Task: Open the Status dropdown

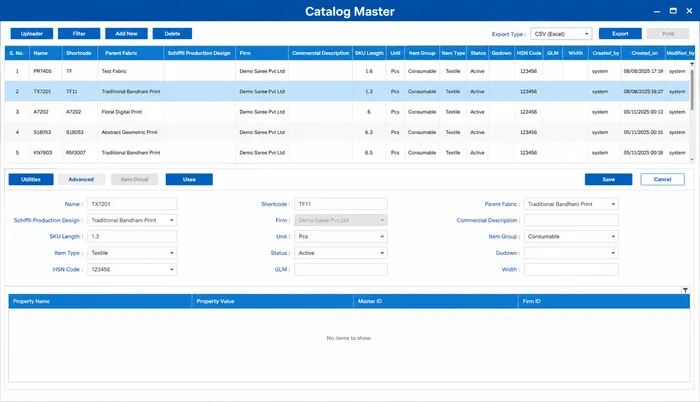Action: [x=341, y=253]
